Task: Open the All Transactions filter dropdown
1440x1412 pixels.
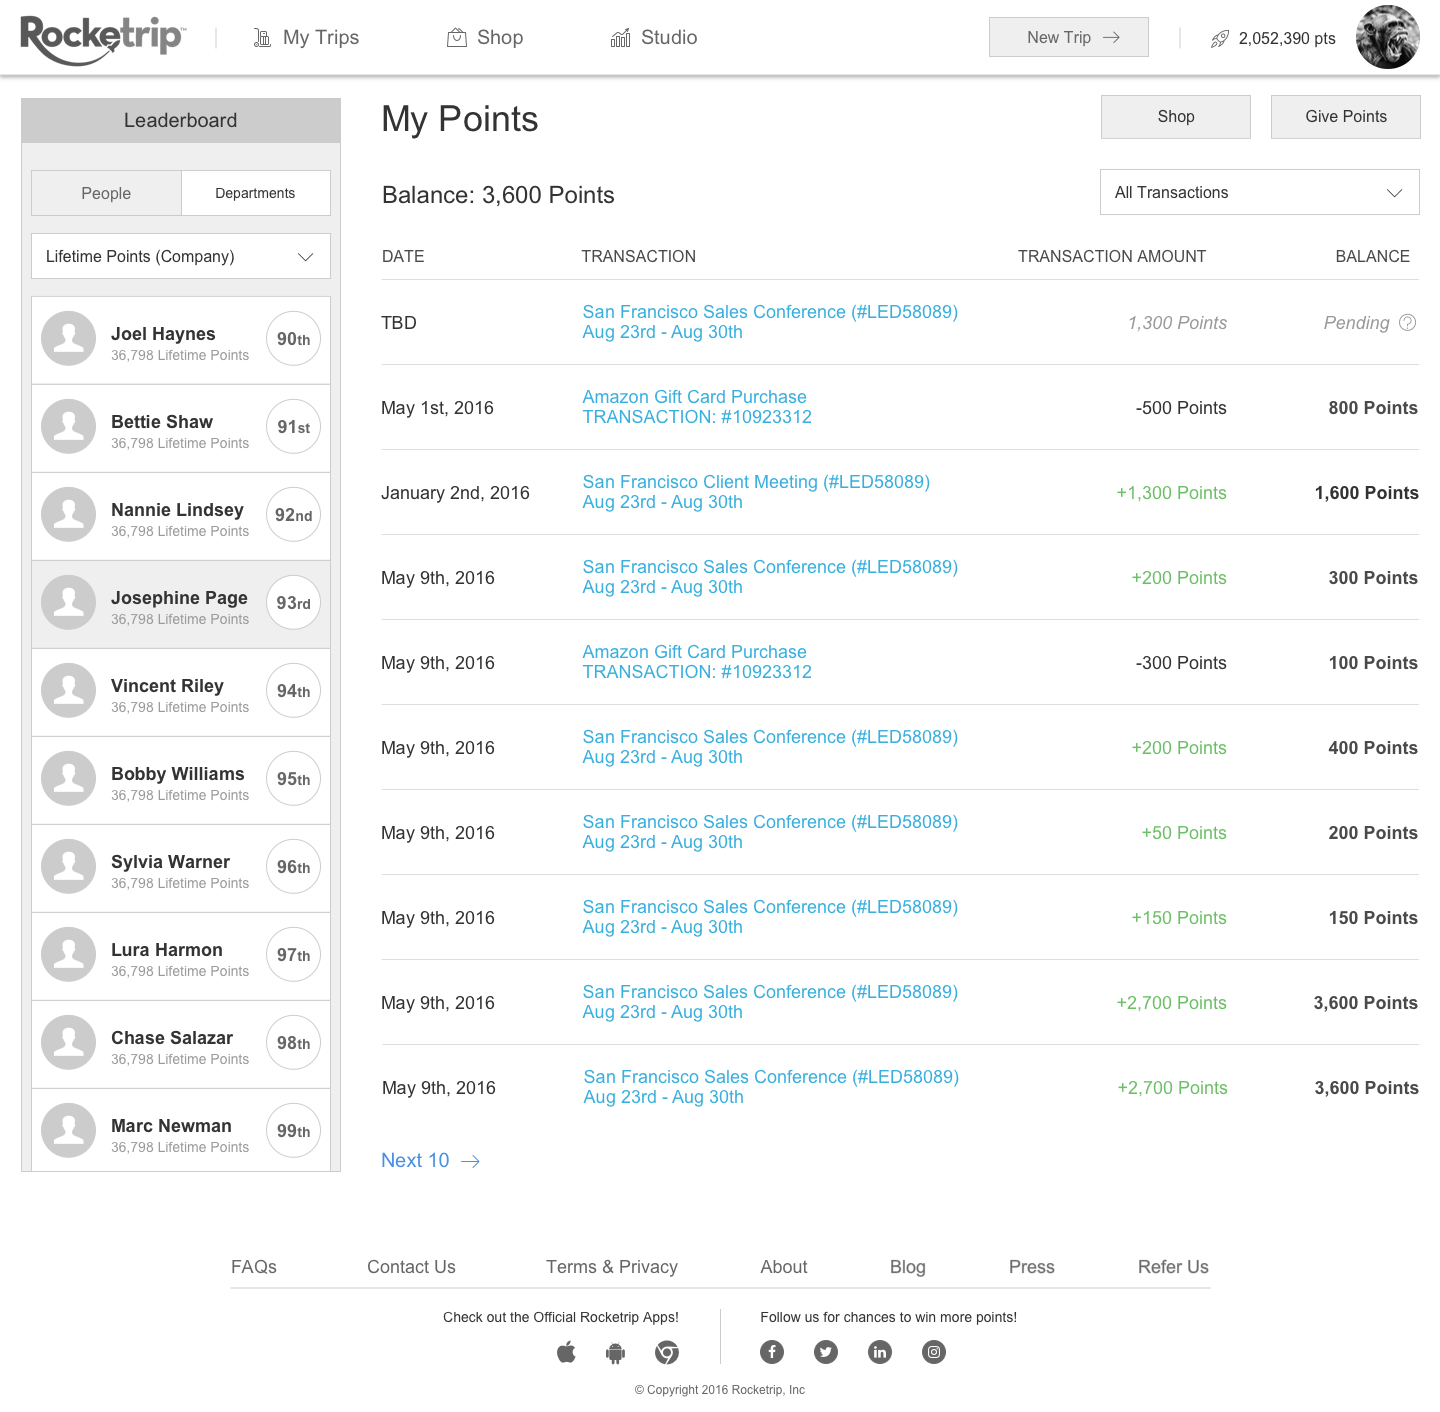Action: (x=1259, y=192)
